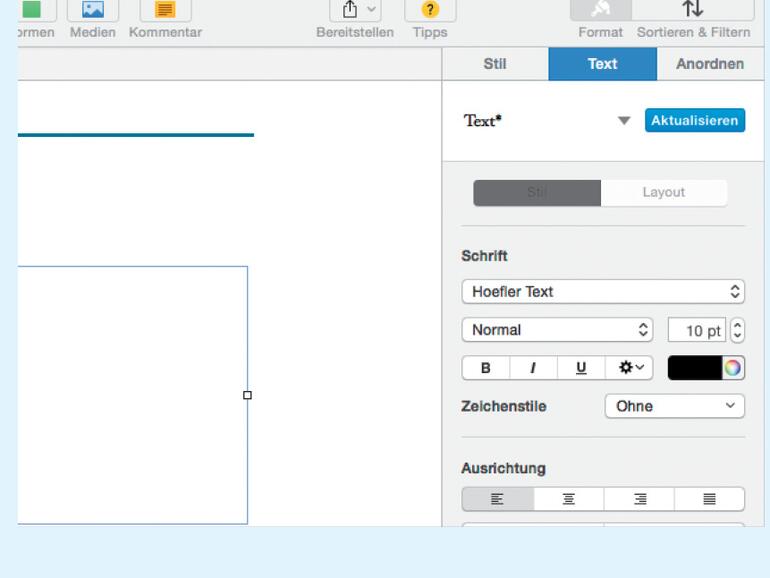This screenshot has width=770, height=578.
Task: Toggle italic with the I button
Action: point(533,368)
